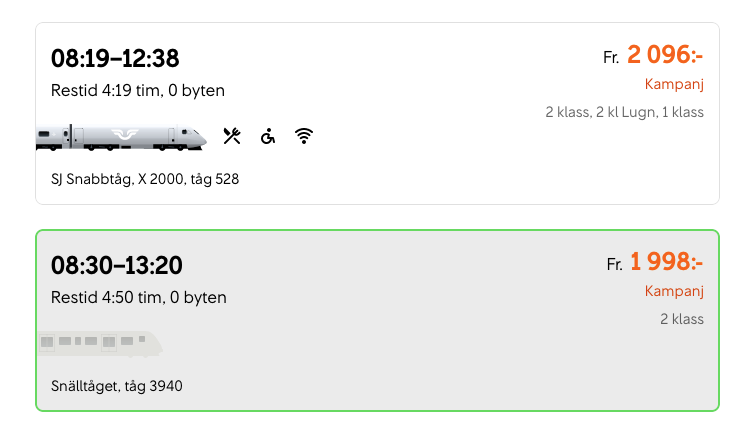Click the wheelchair accessibility icon
Viewport: 754px width, 428px height.
click(x=268, y=136)
